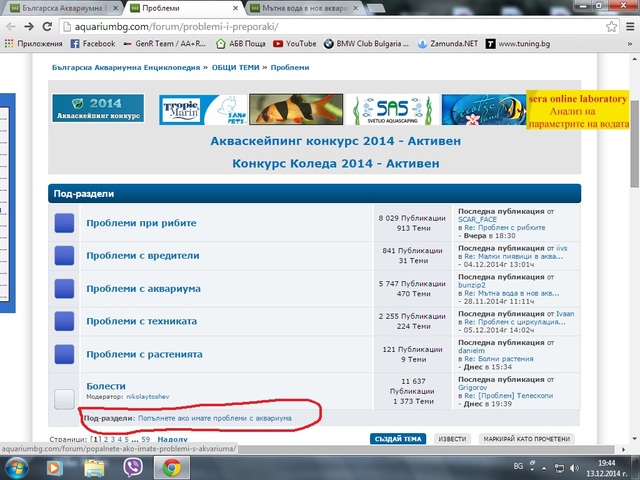The width and height of the screenshot is (640, 480).
Task: Click the МАРКИРАЙ КАТО ПРОЧЕТЕНИ button
Action: [529, 439]
